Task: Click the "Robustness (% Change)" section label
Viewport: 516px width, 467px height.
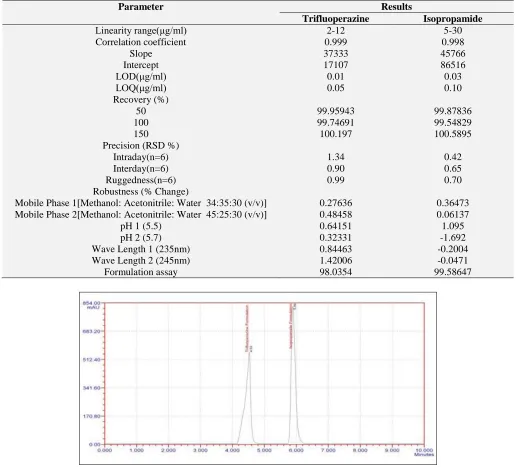Action: [141, 192]
